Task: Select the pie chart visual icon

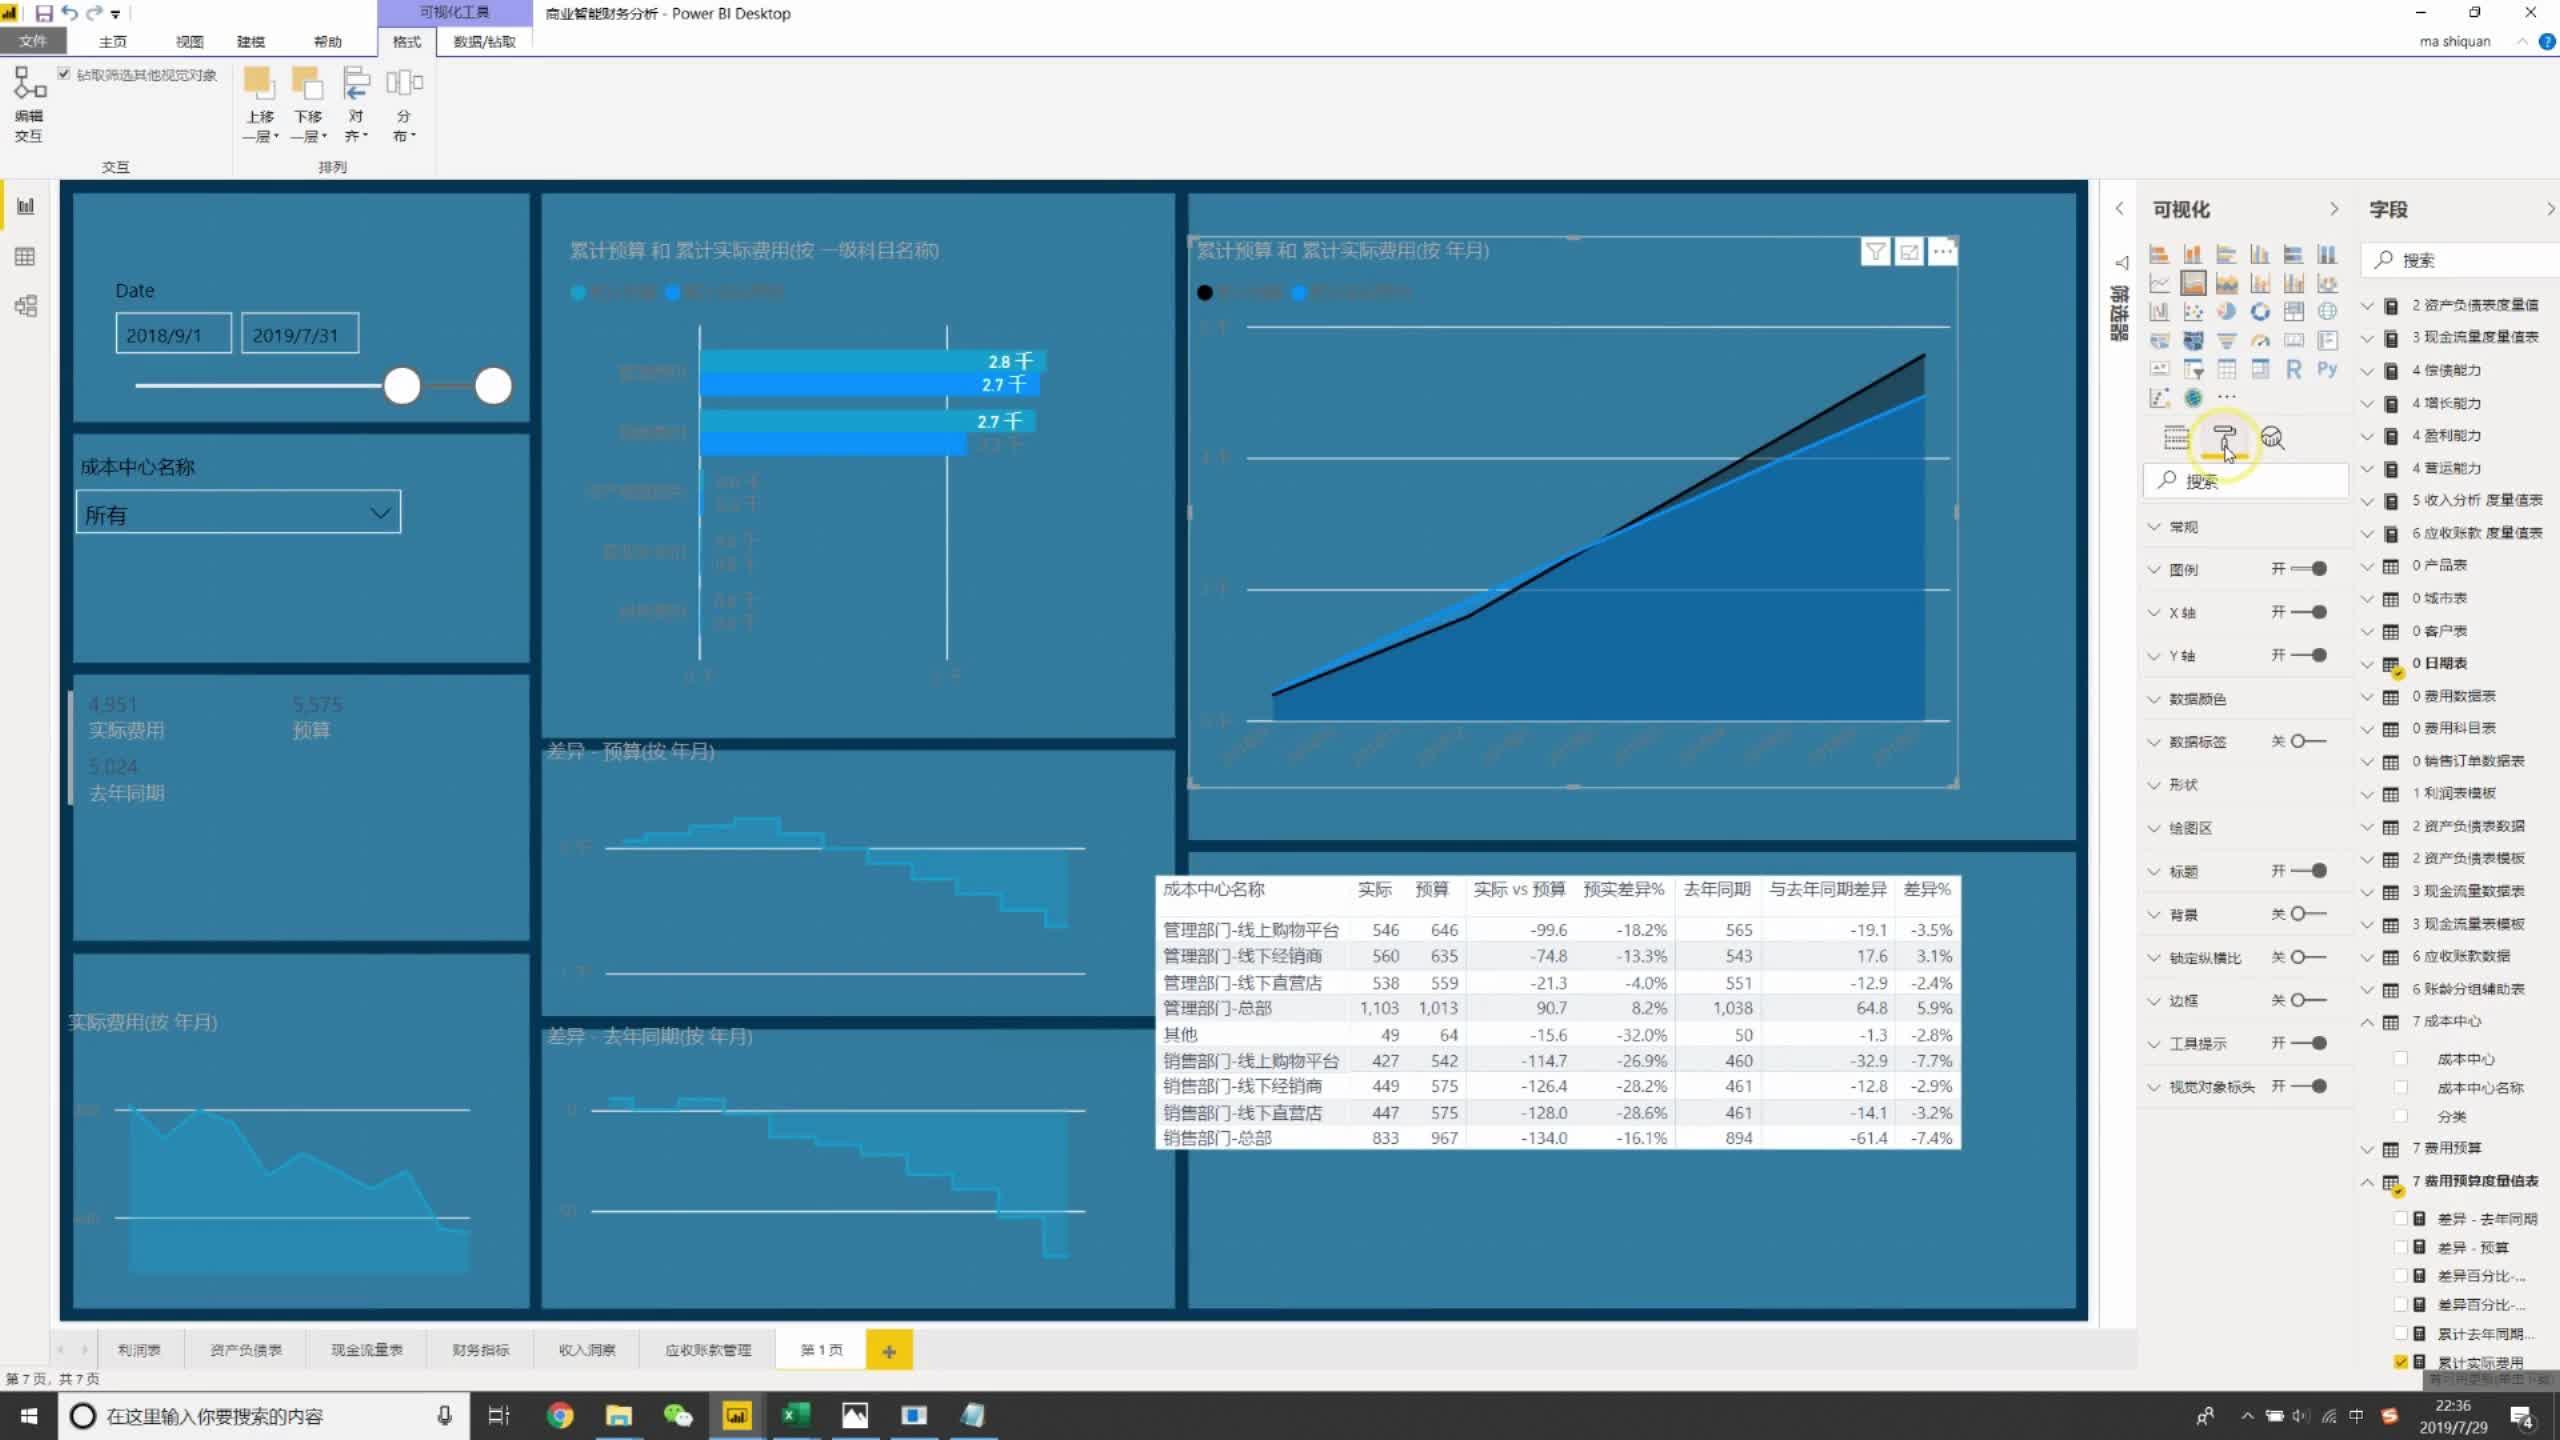Action: pos(2226,312)
